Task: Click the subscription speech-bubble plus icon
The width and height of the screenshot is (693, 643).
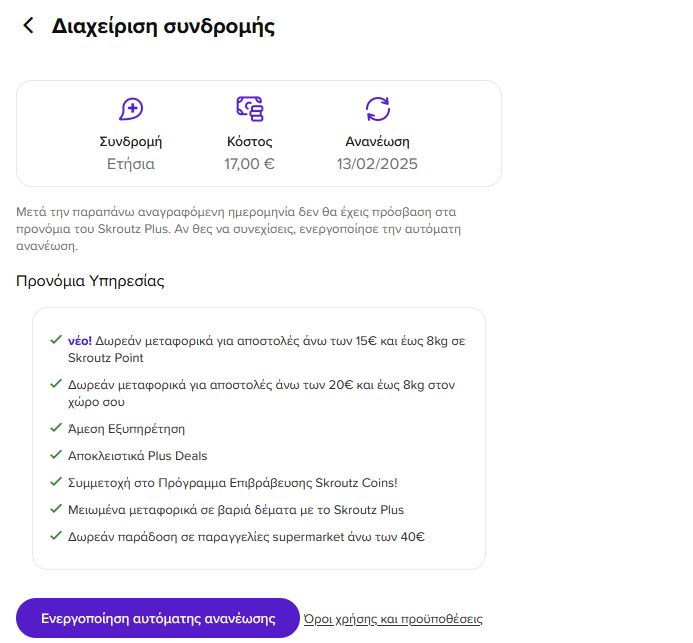Action: click(131, 109)
